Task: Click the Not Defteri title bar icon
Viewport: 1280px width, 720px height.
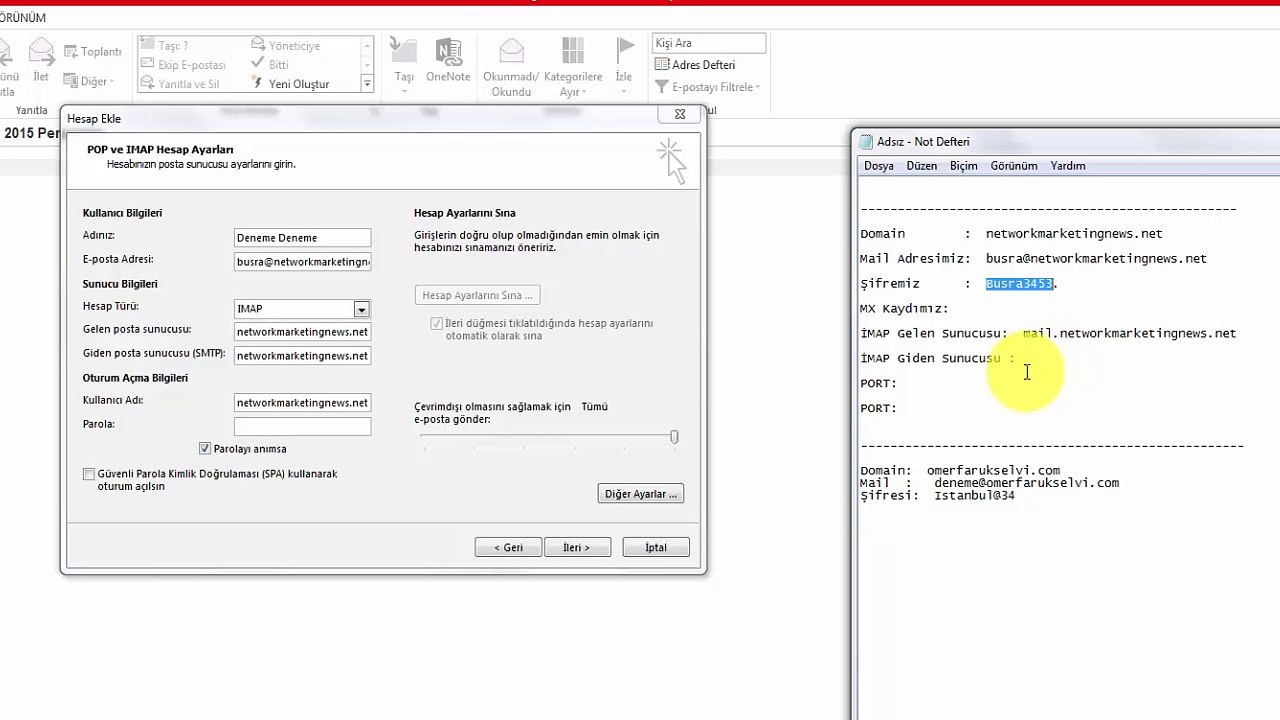Action: 866,142
